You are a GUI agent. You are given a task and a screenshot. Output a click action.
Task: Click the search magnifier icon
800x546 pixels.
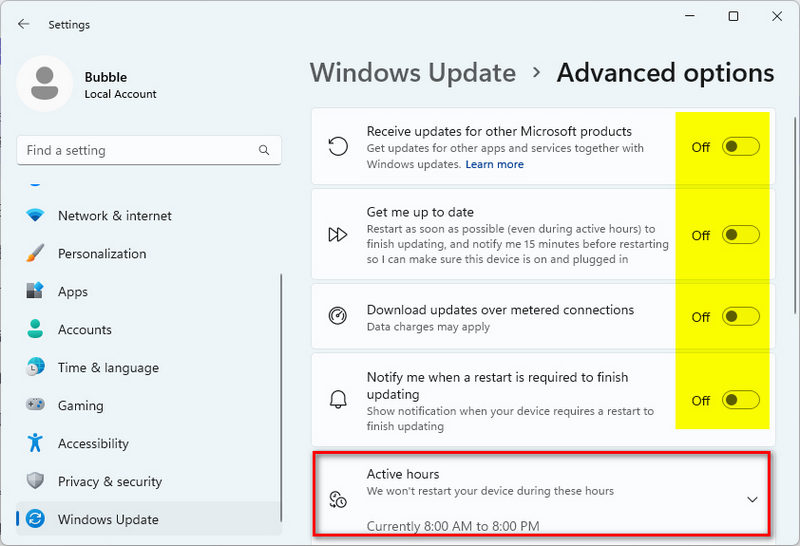click(x=264, y=150)
